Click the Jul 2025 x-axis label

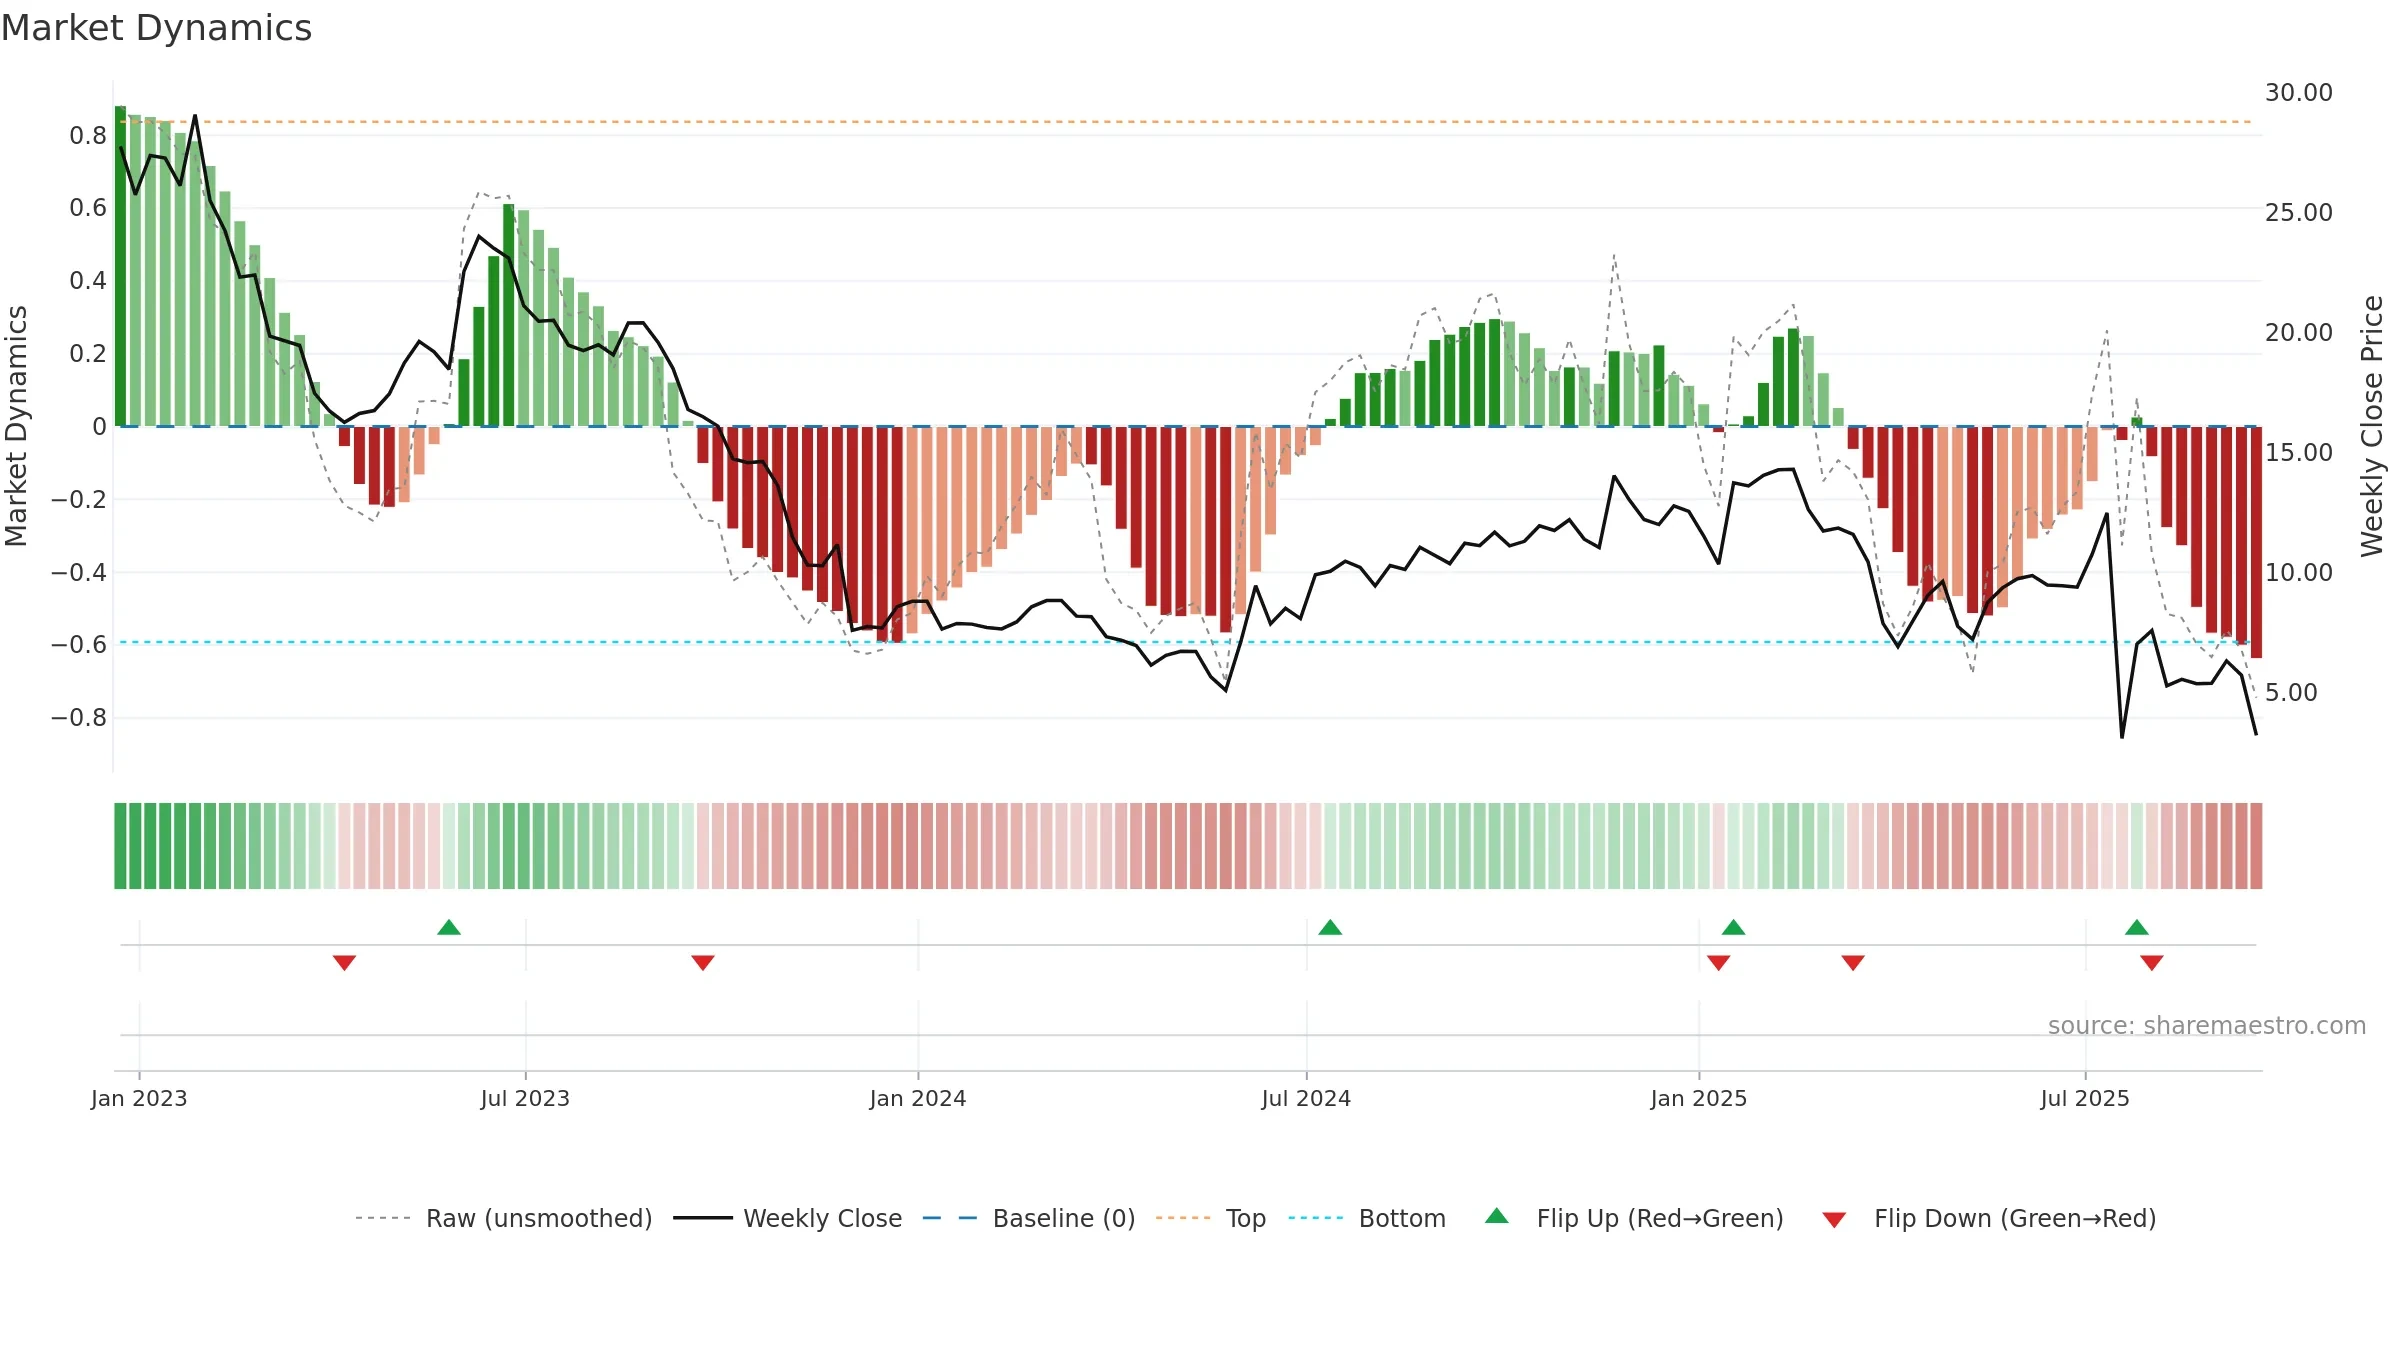point(2085,1098)
